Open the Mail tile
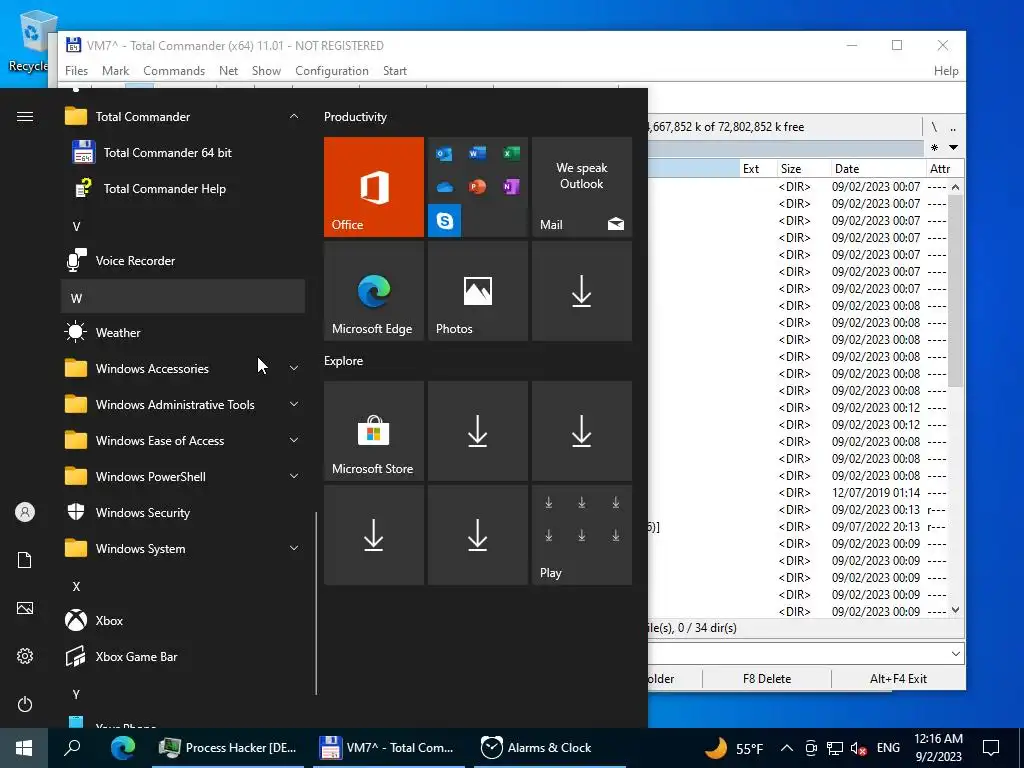The height and width of the screenshot is (768, 1024). (582, 187)
